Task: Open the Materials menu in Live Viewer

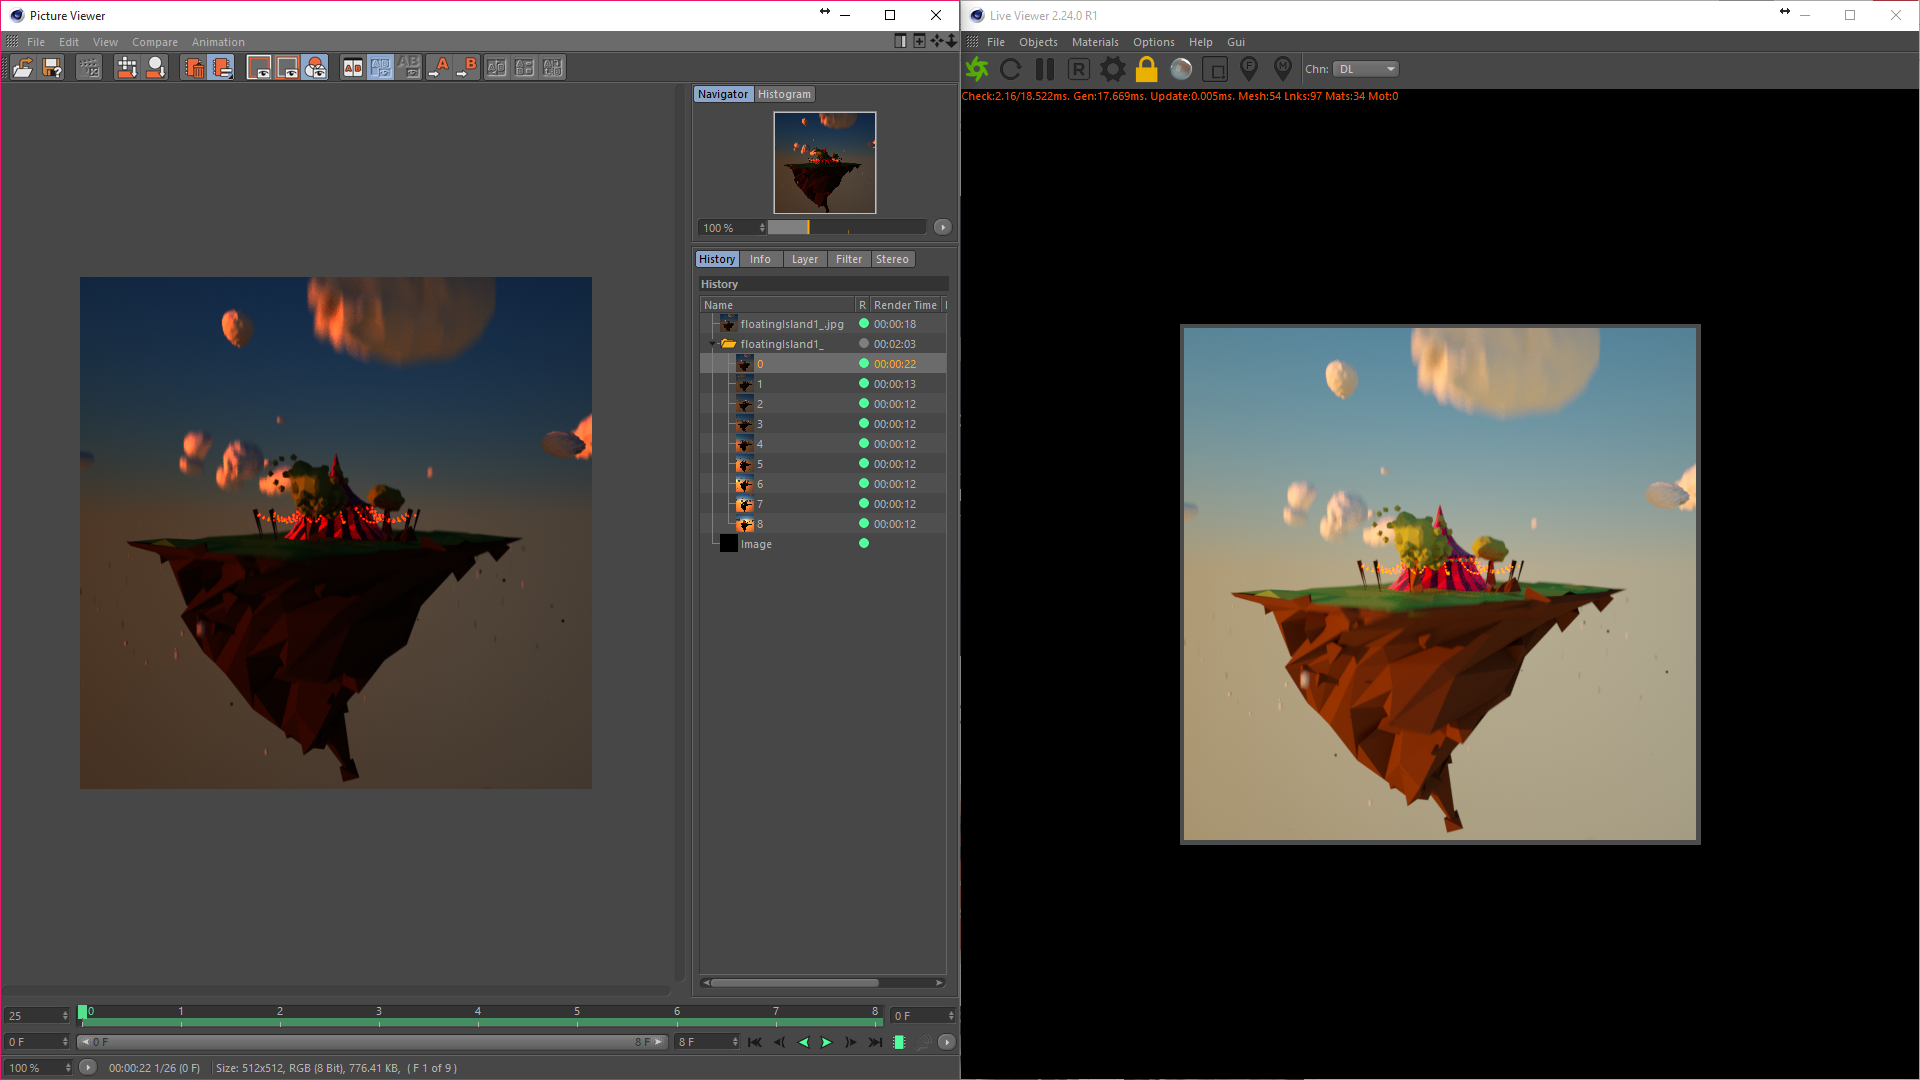Action: [1094, 42]
